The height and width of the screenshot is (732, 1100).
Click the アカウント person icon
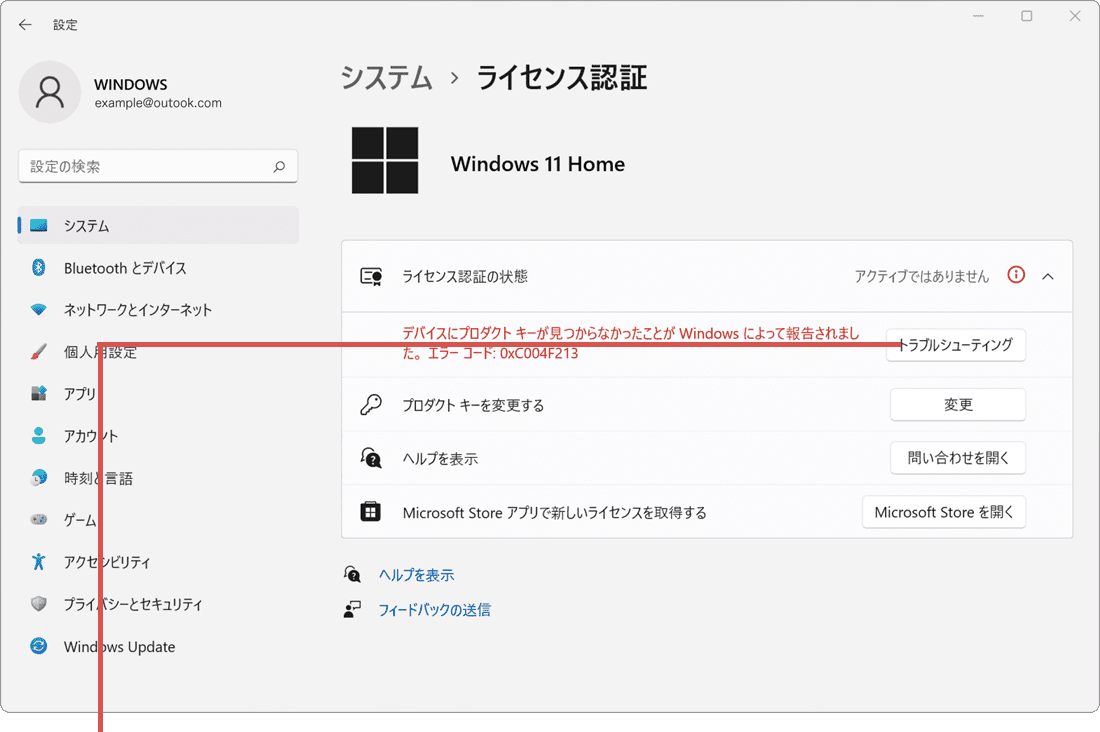pyautogui.click(x=36, y=436)
